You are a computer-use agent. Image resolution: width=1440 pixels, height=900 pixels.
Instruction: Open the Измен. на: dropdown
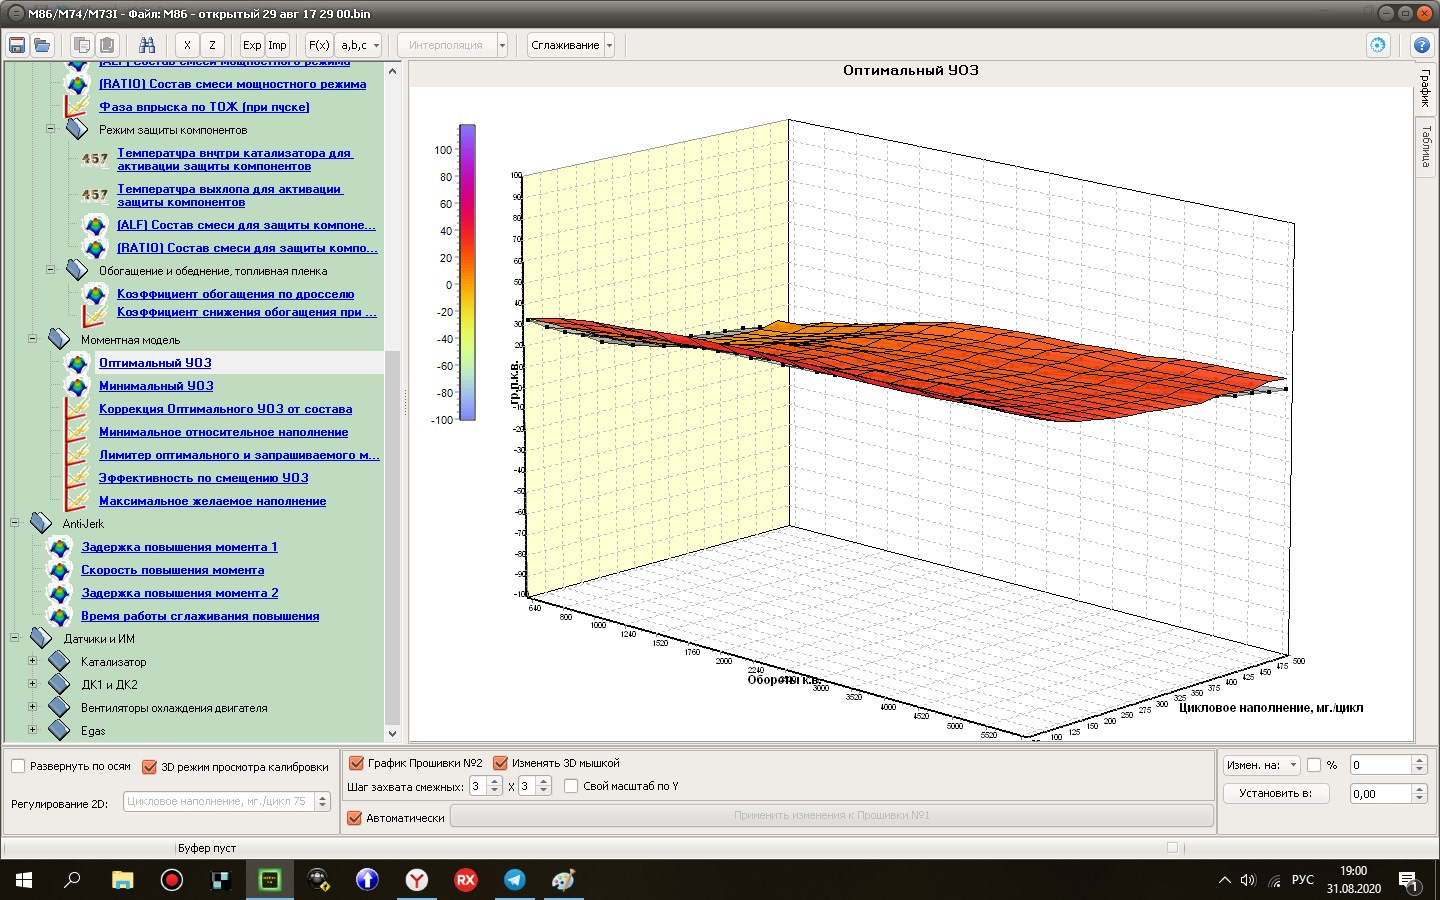tap(1262, 765)
